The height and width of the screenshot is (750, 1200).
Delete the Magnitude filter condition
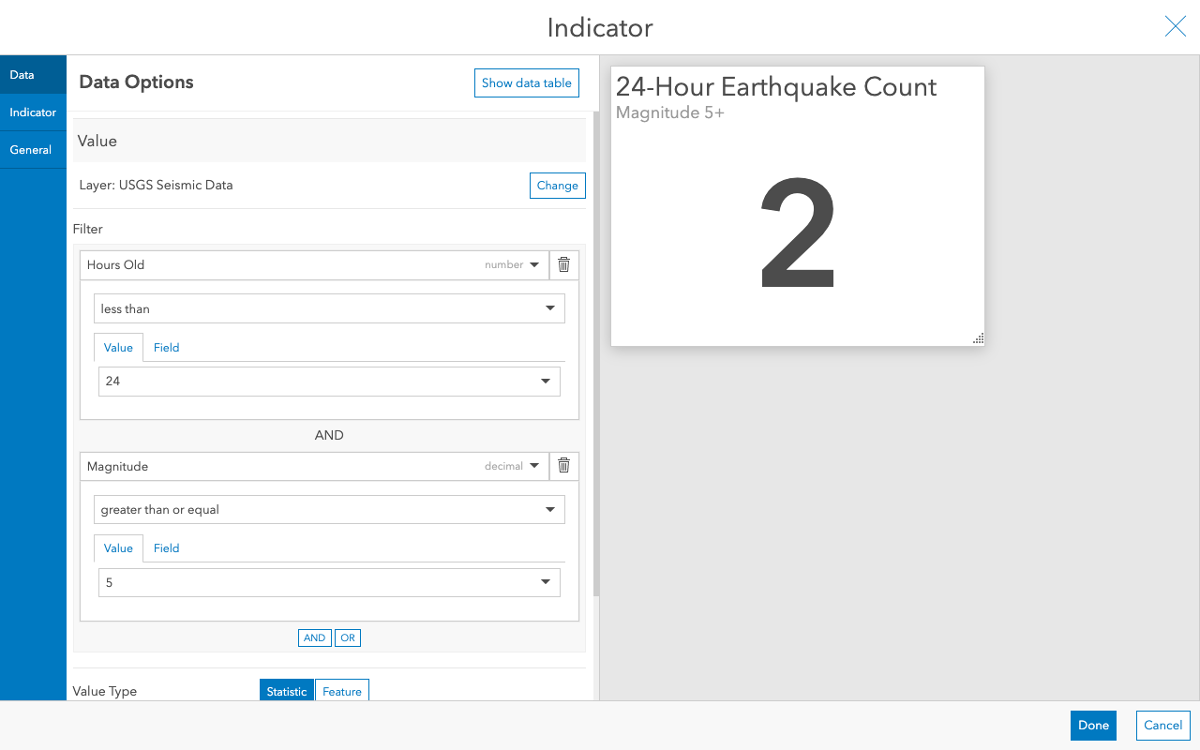[563, 465]
